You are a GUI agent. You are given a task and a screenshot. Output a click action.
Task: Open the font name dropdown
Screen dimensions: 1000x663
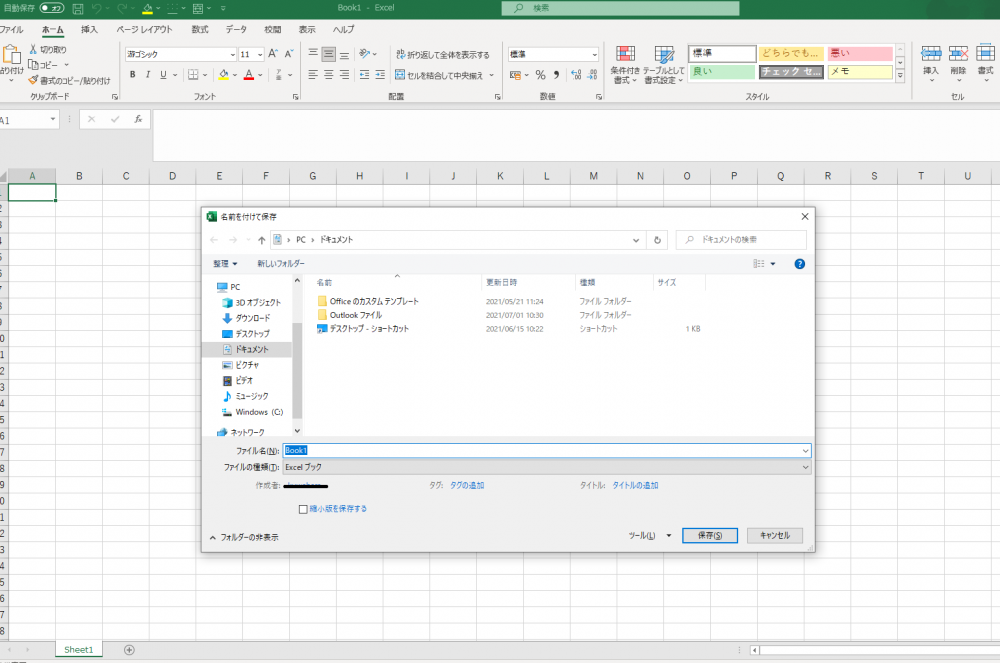coord(232,54)
